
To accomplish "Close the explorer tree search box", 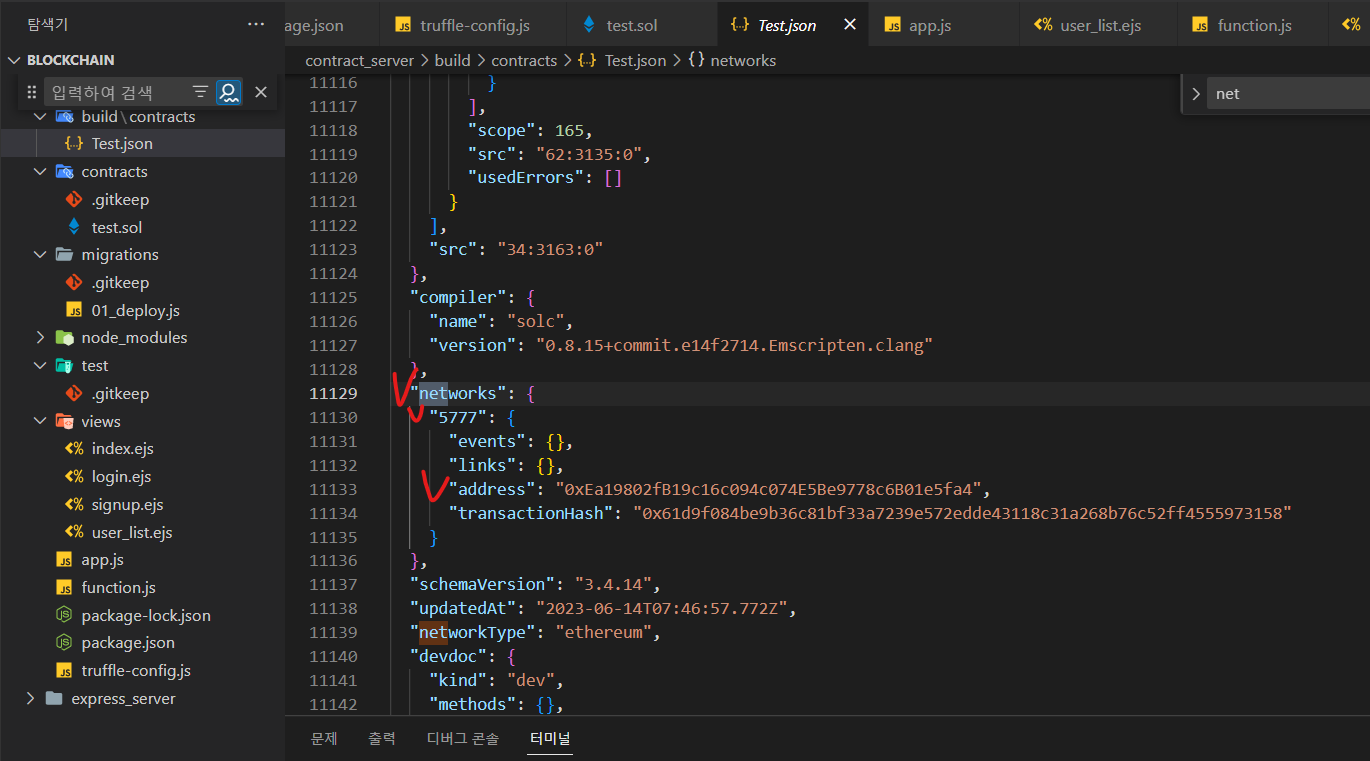I will [x=261, y=92].
